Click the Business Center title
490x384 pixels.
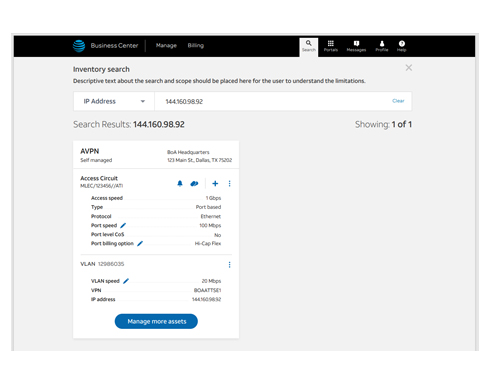click(x=114, y=46)
